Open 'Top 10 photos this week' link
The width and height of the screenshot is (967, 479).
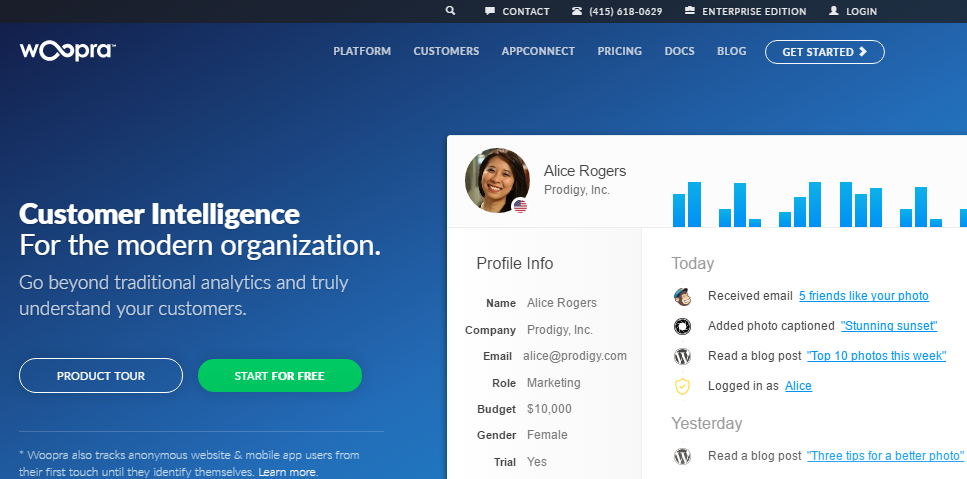point(876,356)
